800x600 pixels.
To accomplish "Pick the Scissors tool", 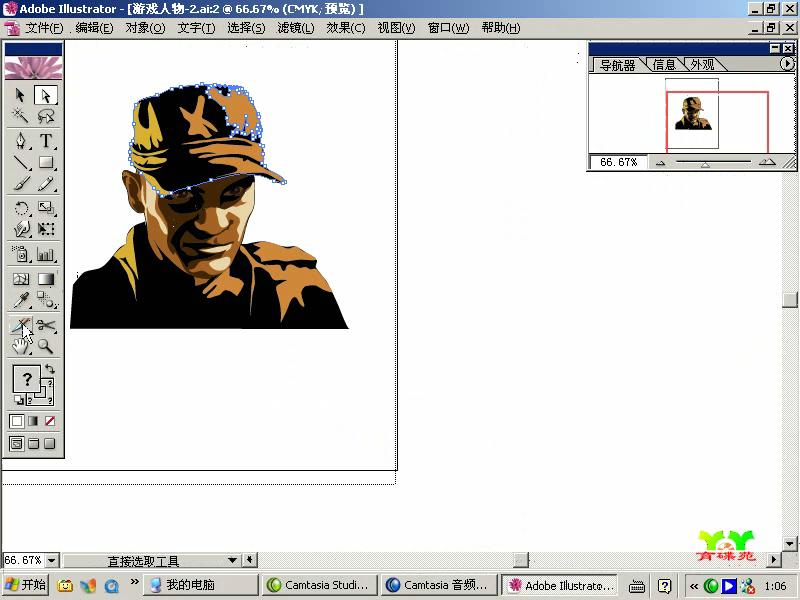I will click(46, 326).
